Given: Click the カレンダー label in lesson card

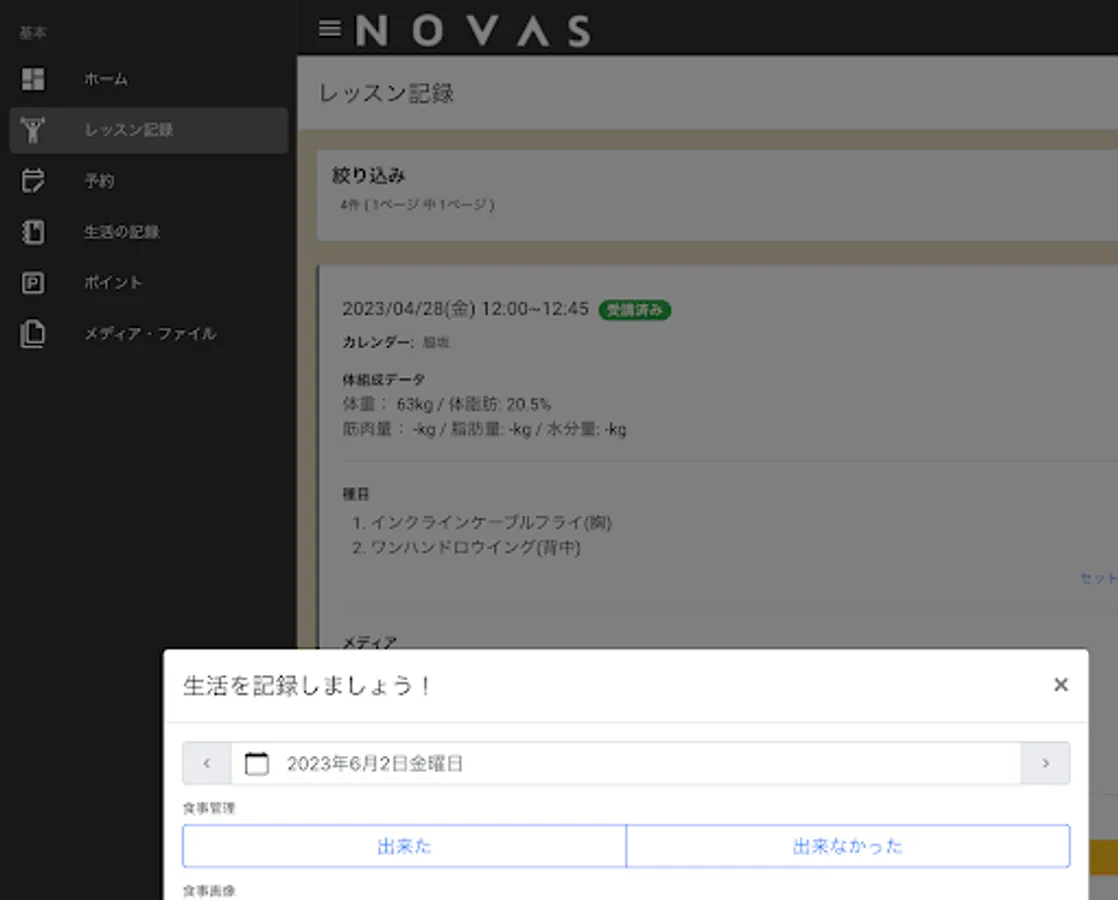Looking at the screenshot, I should point(378,342).
